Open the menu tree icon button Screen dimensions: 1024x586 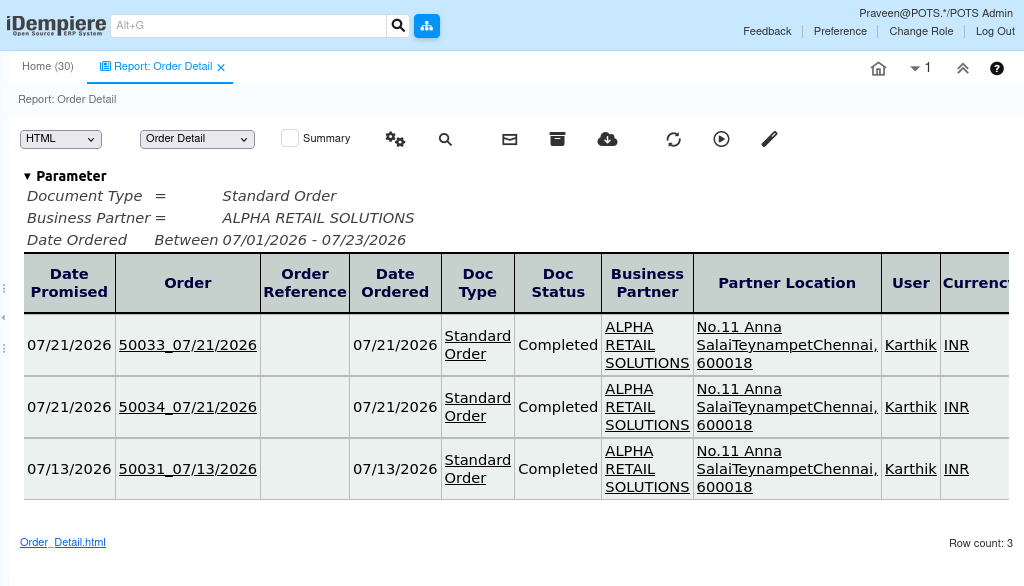pyautogui.click(x=426, y=25)
